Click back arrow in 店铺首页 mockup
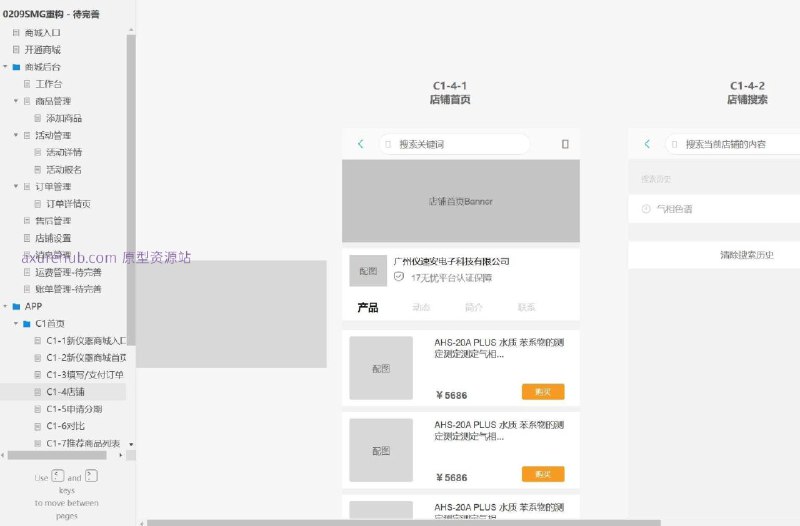The width and height of the screenshot is (800, 526). coord(361,144)
